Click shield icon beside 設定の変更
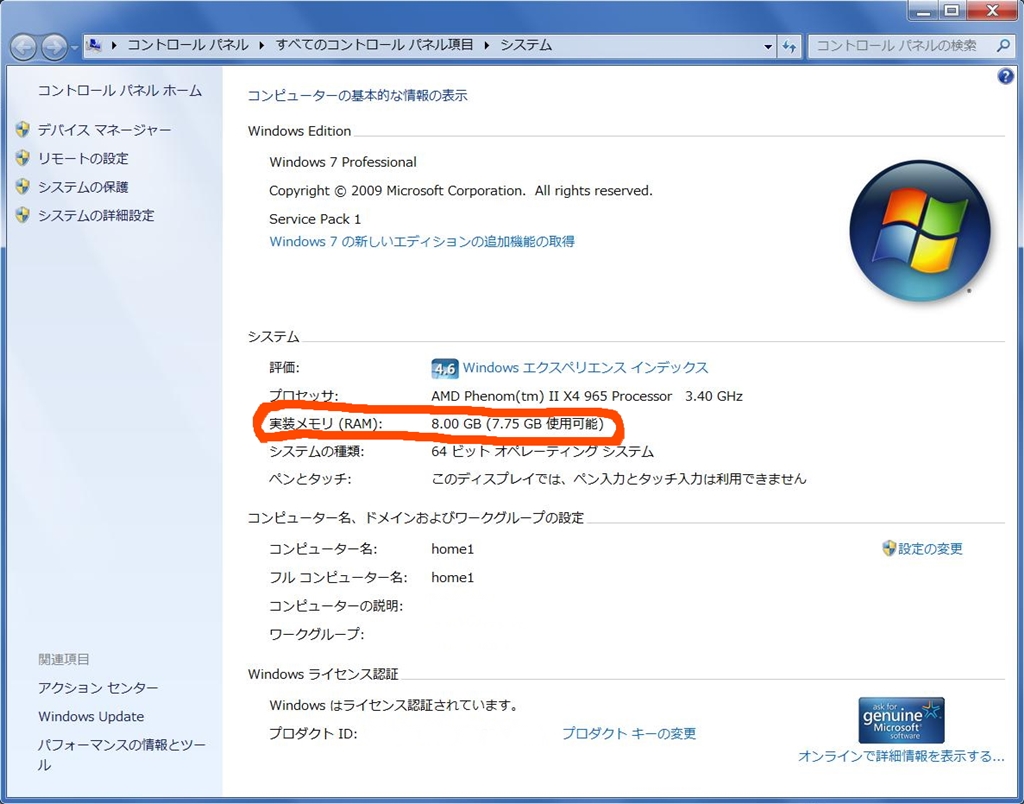This screenshot has width=1024, height=804. (x=889, y=548)
